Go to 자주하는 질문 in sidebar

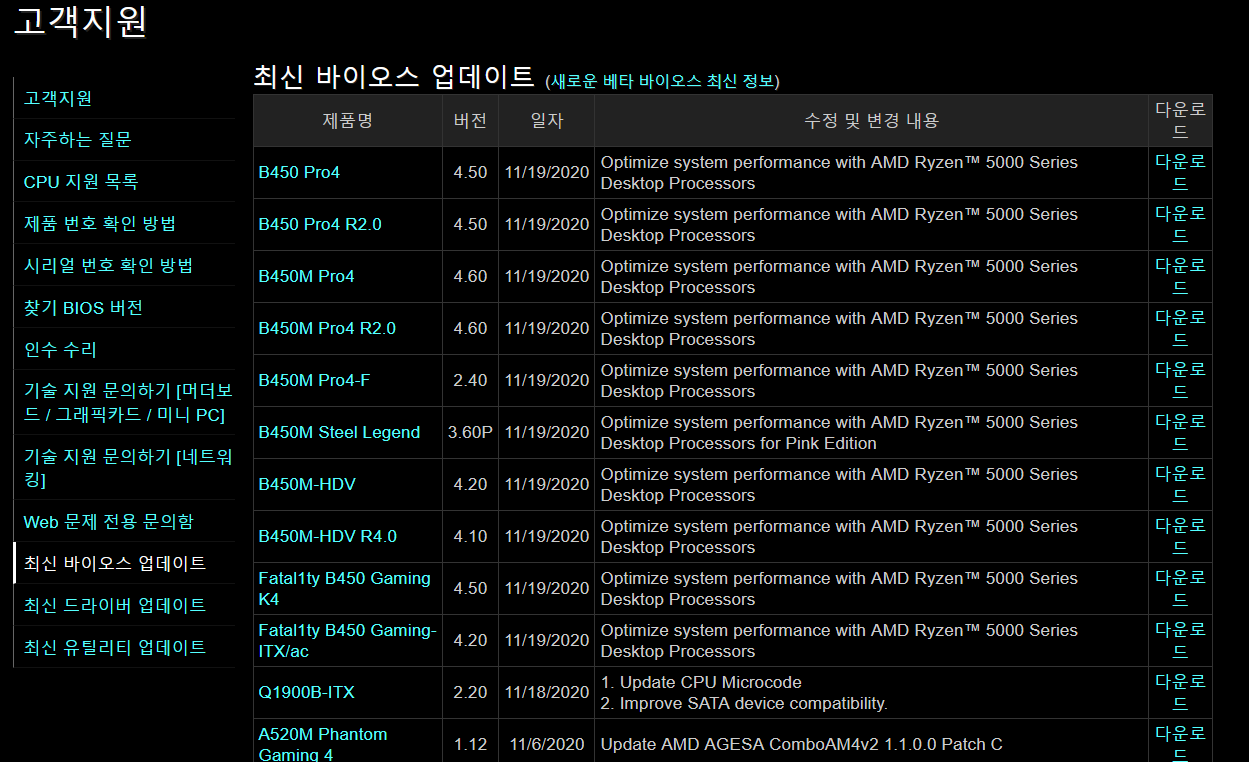pos(77,140)
